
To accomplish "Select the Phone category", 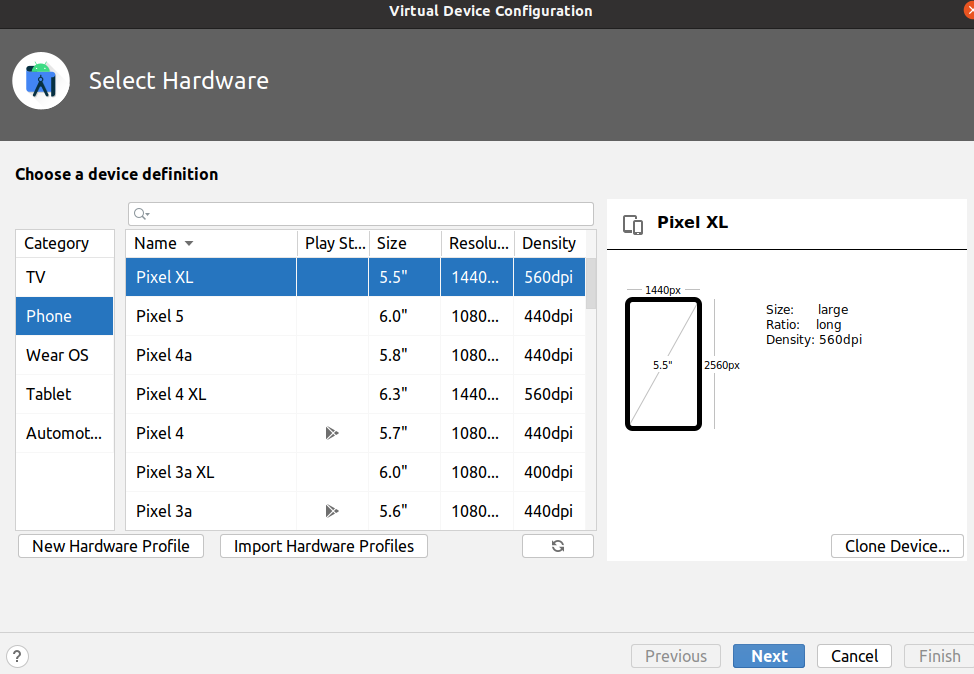I will click(x=65, y=316).
